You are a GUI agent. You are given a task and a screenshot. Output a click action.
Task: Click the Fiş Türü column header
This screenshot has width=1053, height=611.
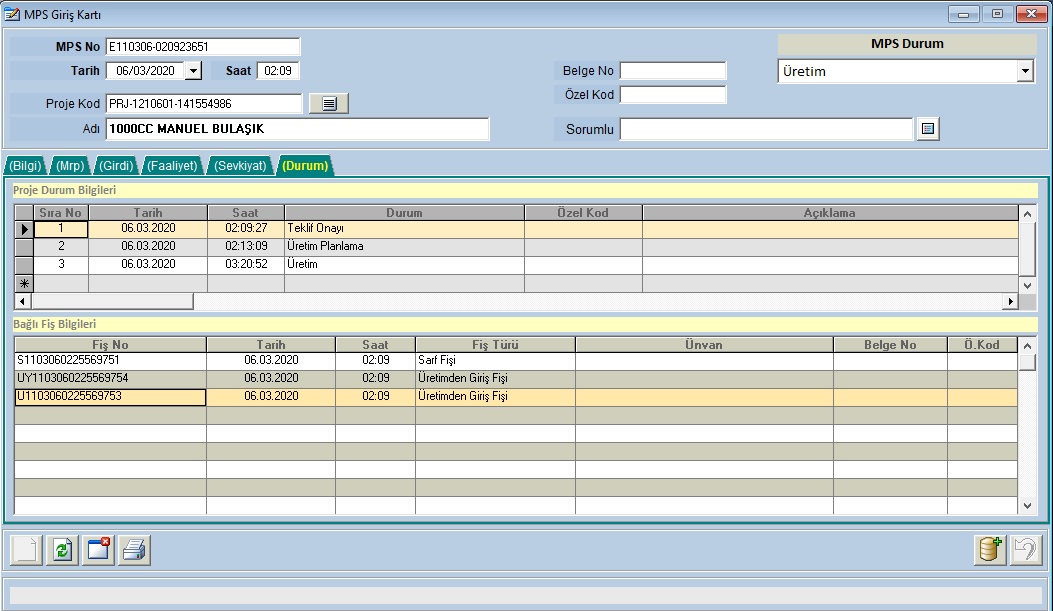pos(495,344)
